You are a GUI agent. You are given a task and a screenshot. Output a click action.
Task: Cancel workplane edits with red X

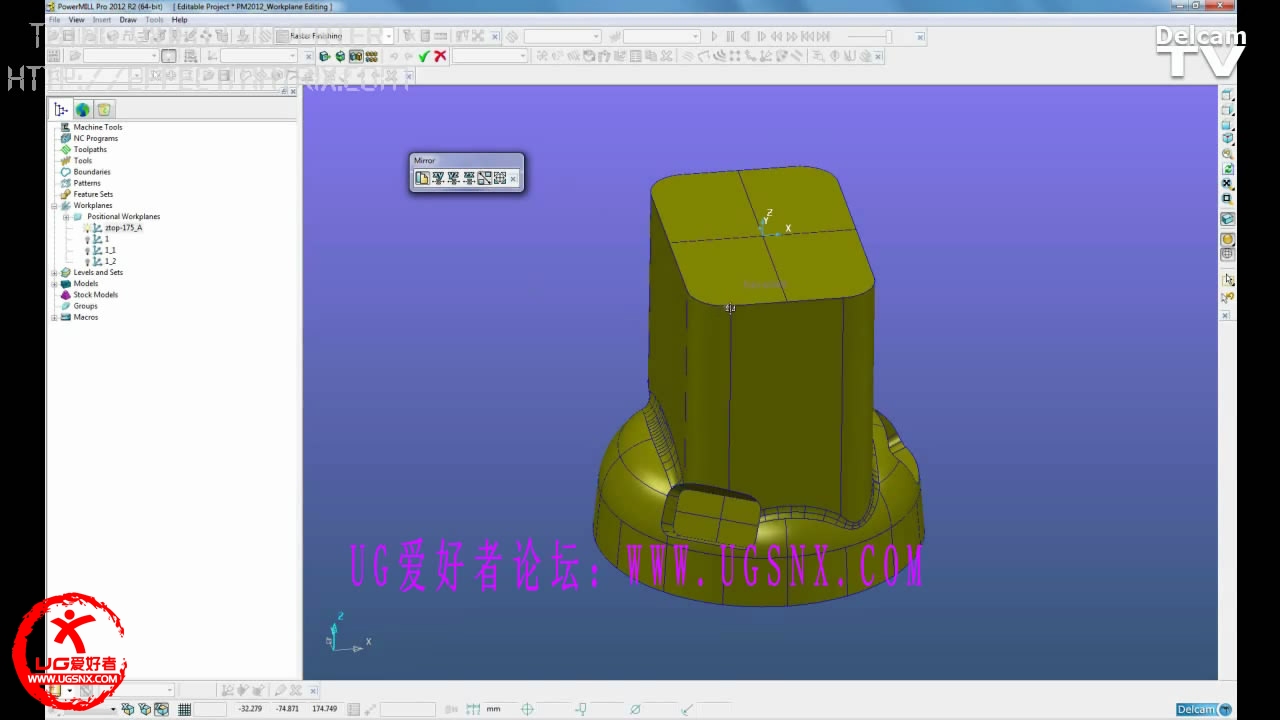440,56
